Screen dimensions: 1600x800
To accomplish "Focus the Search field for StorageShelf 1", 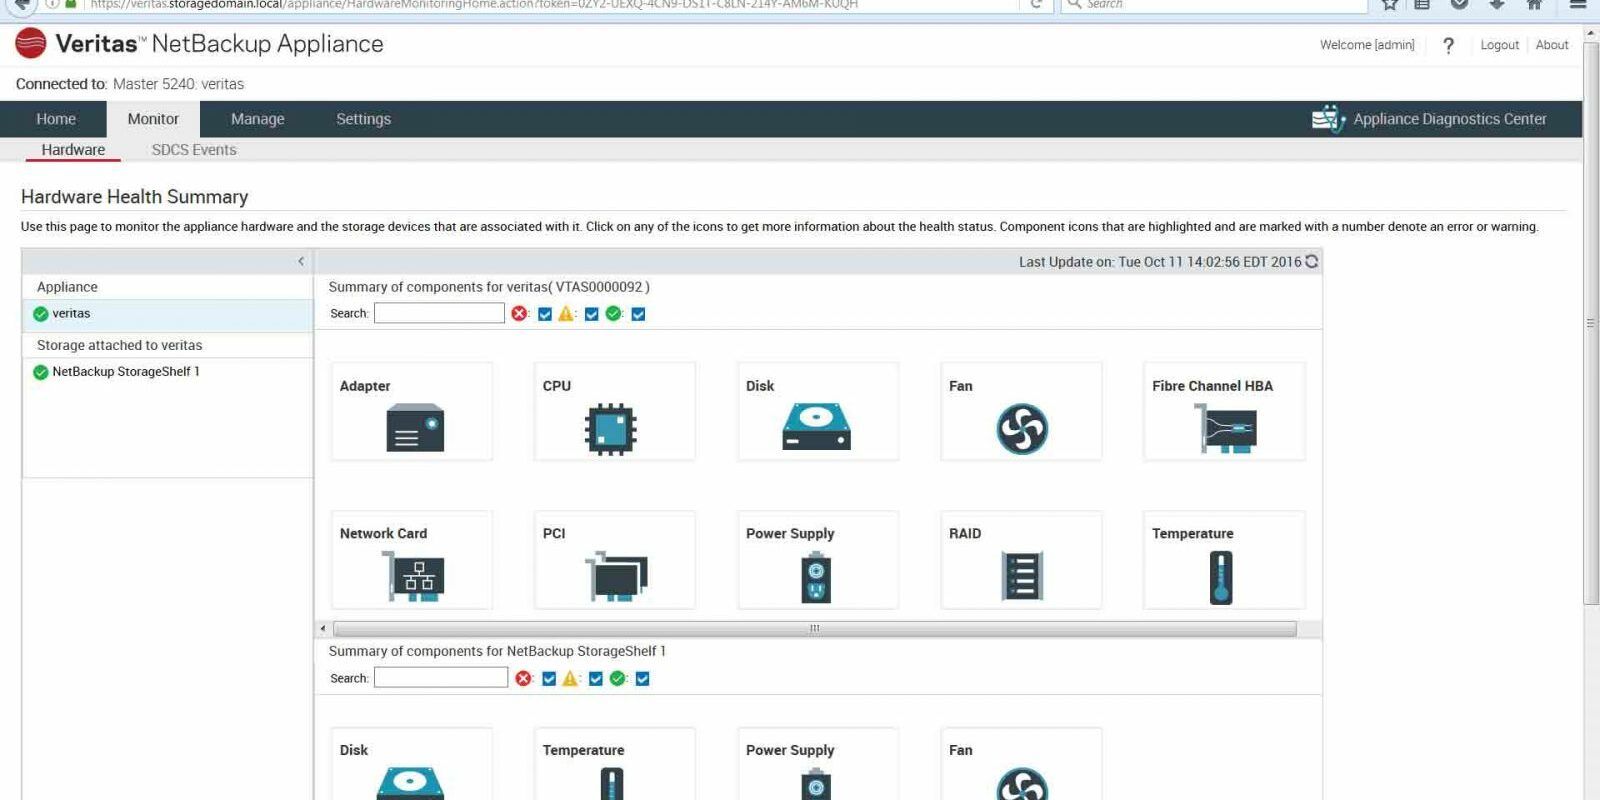I will click(441, 678).
